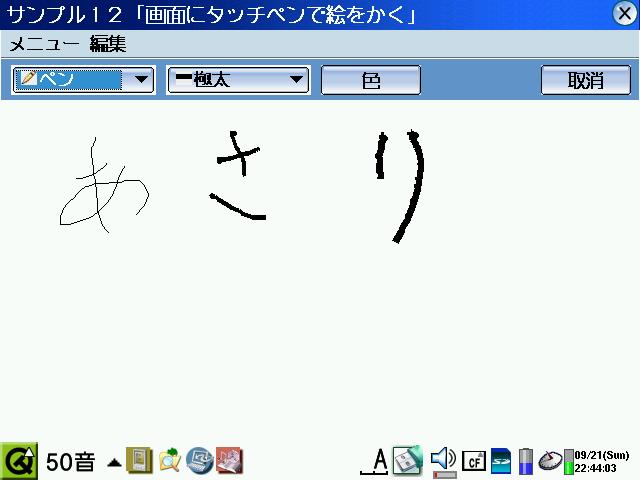Launch the address book taskbar icon
640x480 pixels.
pyautogui.click(x=139, y=460)
